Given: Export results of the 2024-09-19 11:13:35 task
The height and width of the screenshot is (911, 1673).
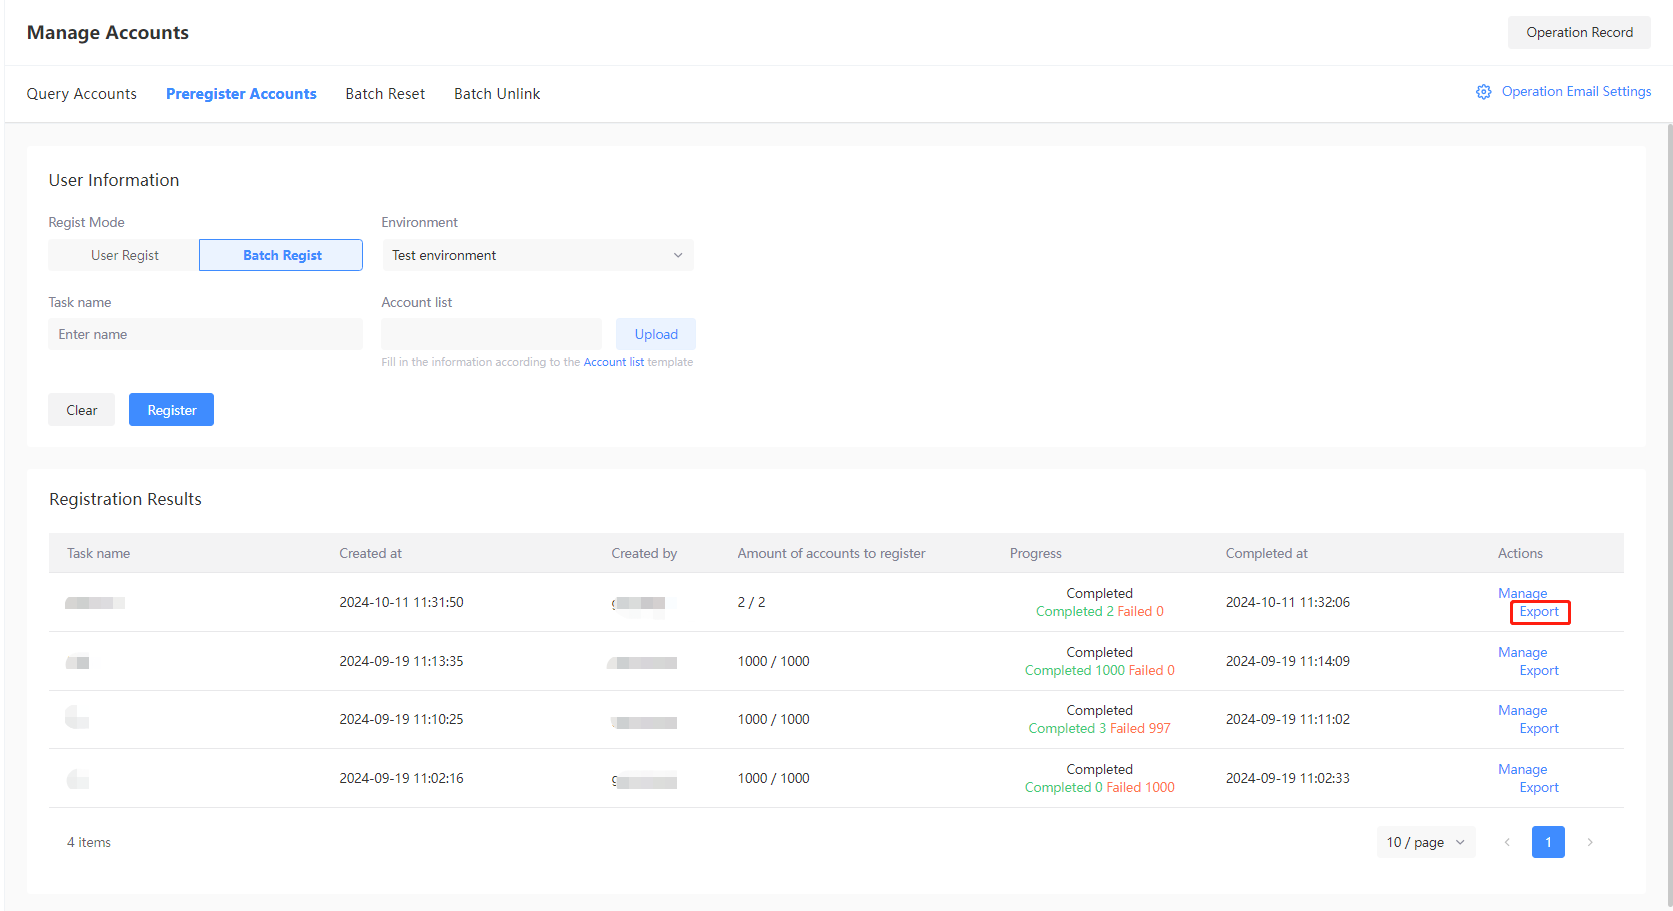Looking at the screenshot, I should [1539, 670].
